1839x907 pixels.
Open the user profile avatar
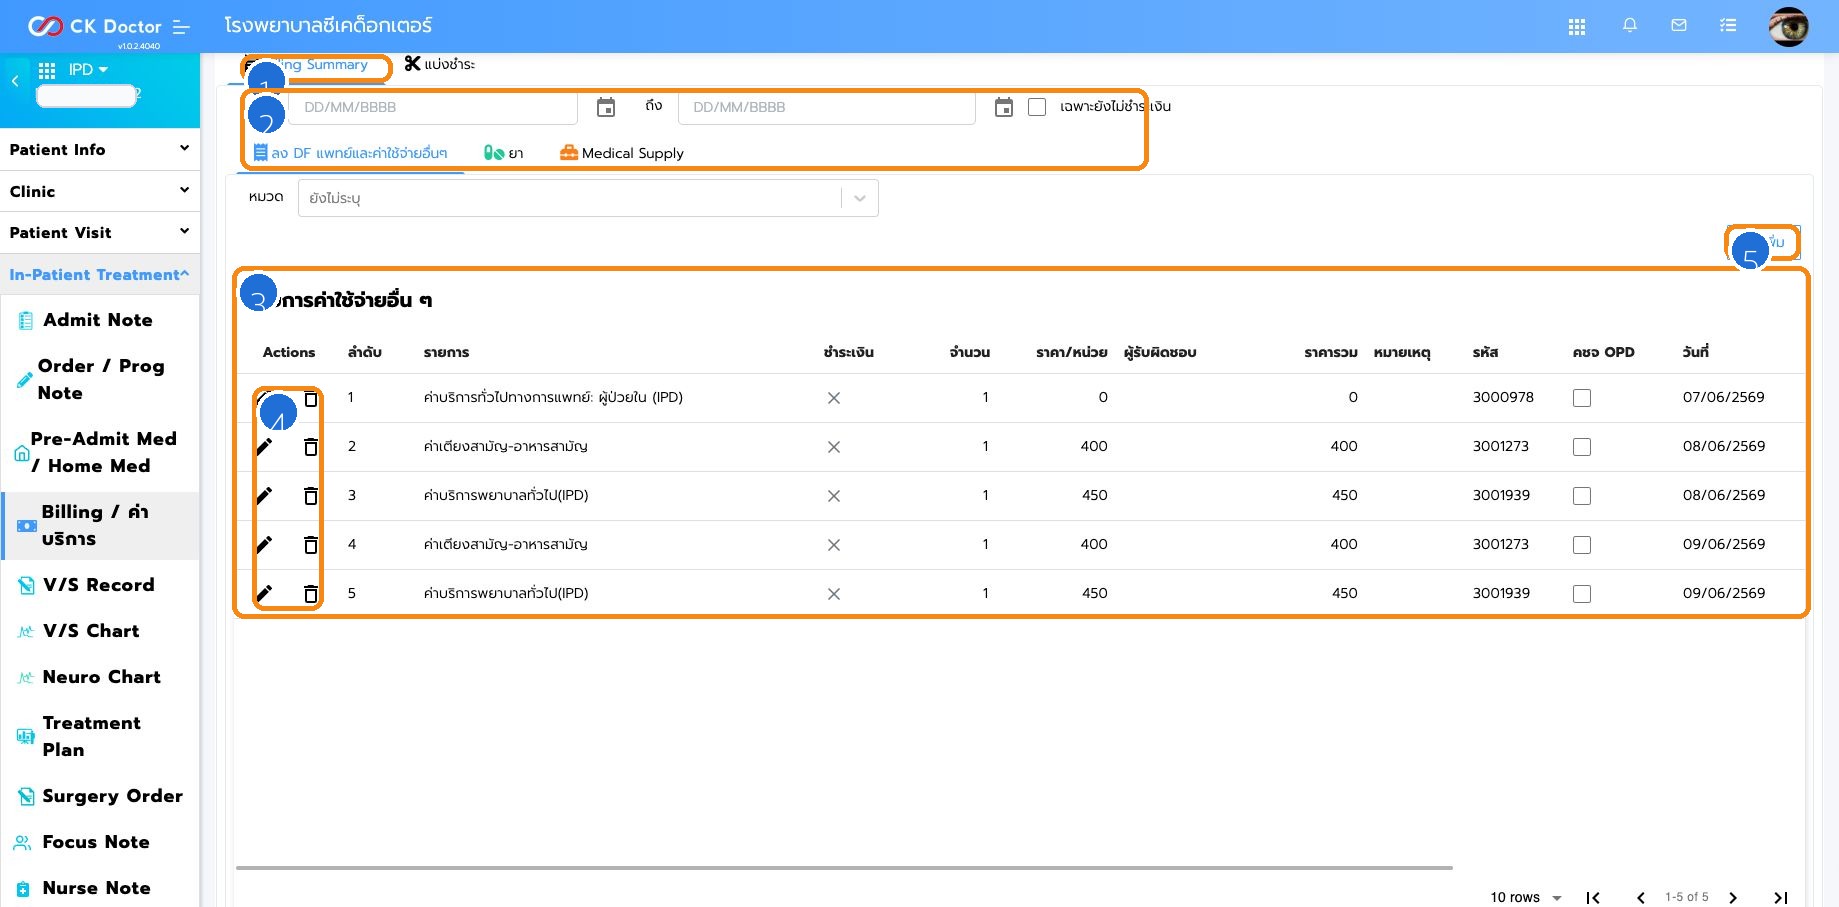pos(1788,26)
